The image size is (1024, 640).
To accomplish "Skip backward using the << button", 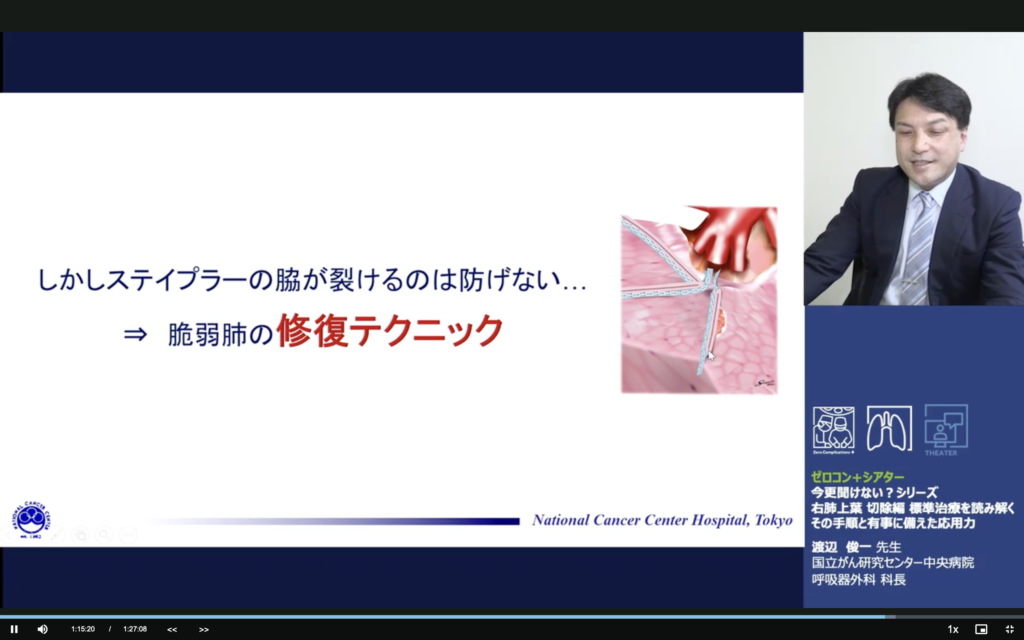I will [x=172, y=629].
